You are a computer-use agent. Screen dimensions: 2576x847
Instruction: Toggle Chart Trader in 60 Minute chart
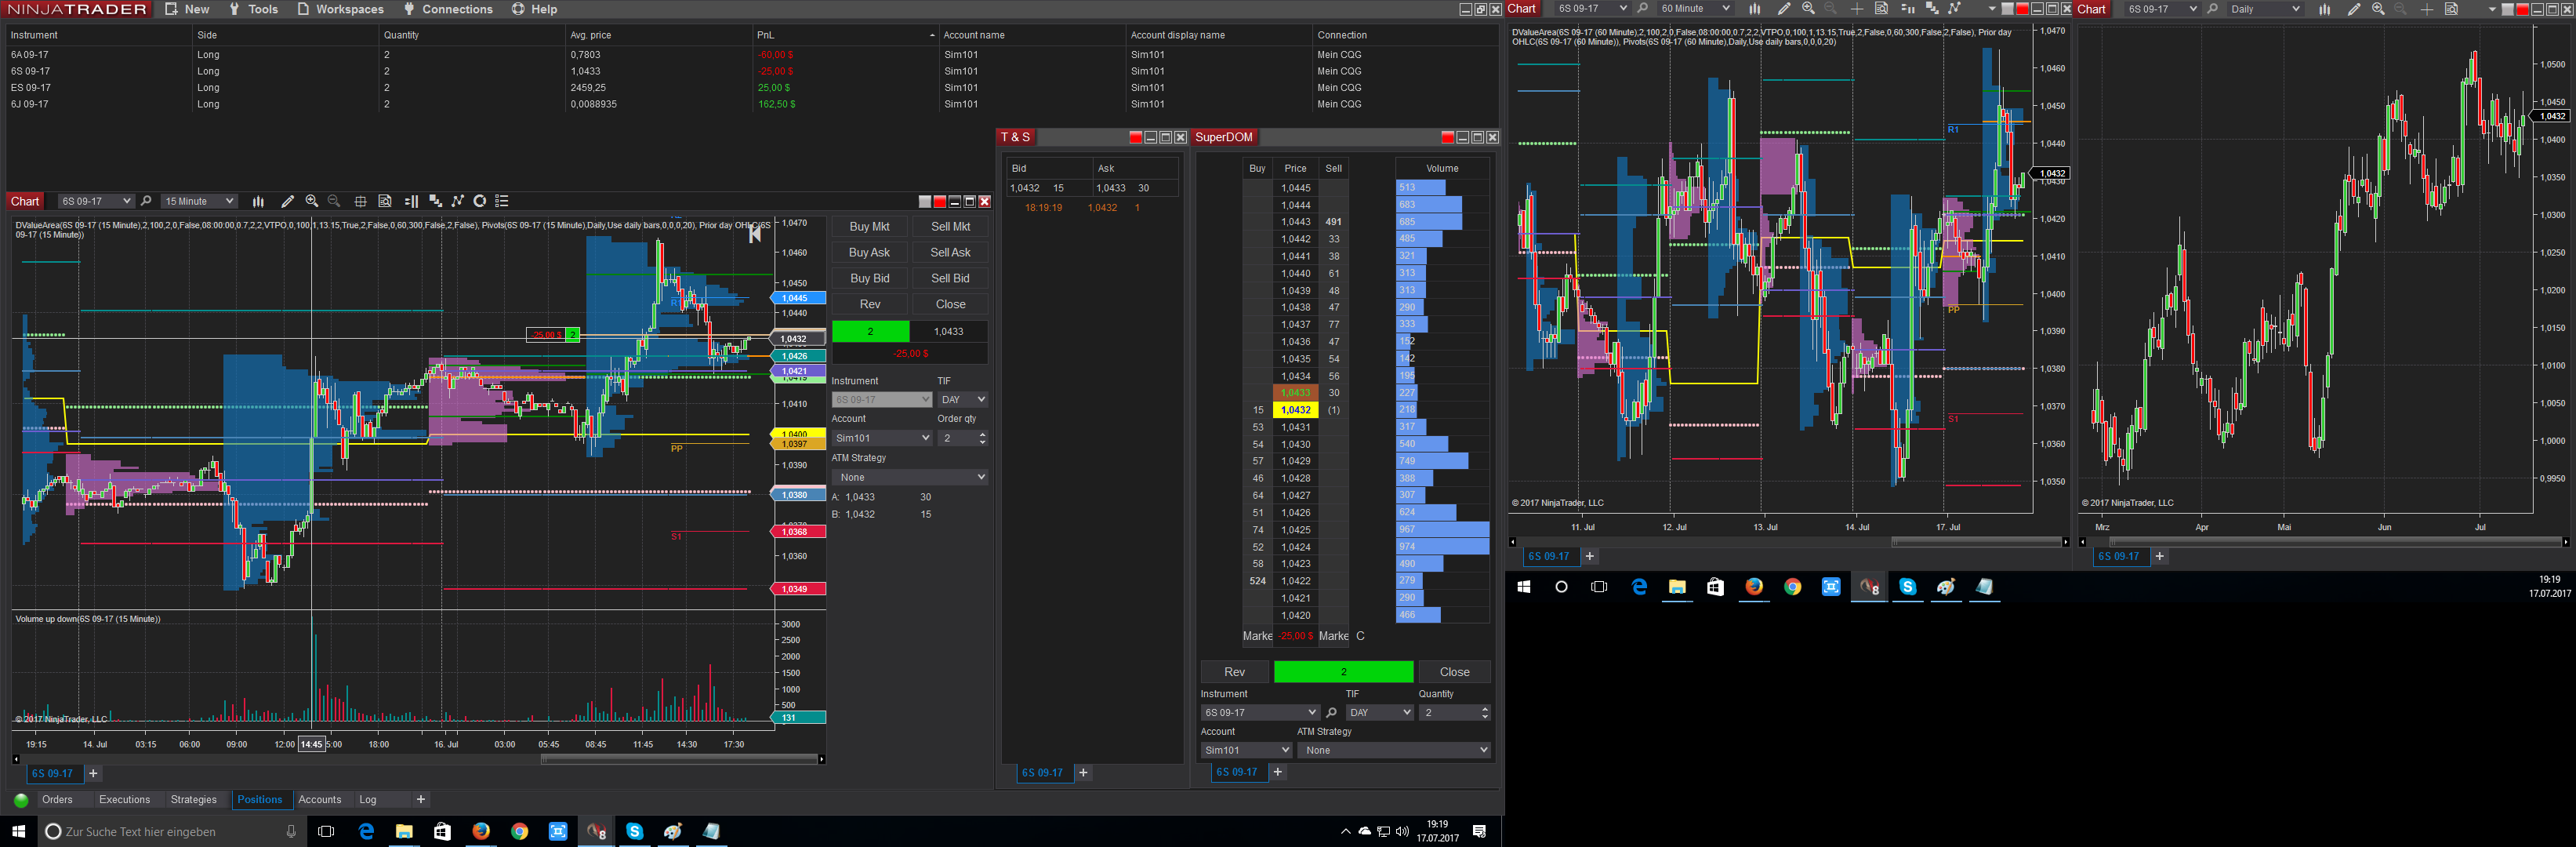click(1907, 9)
